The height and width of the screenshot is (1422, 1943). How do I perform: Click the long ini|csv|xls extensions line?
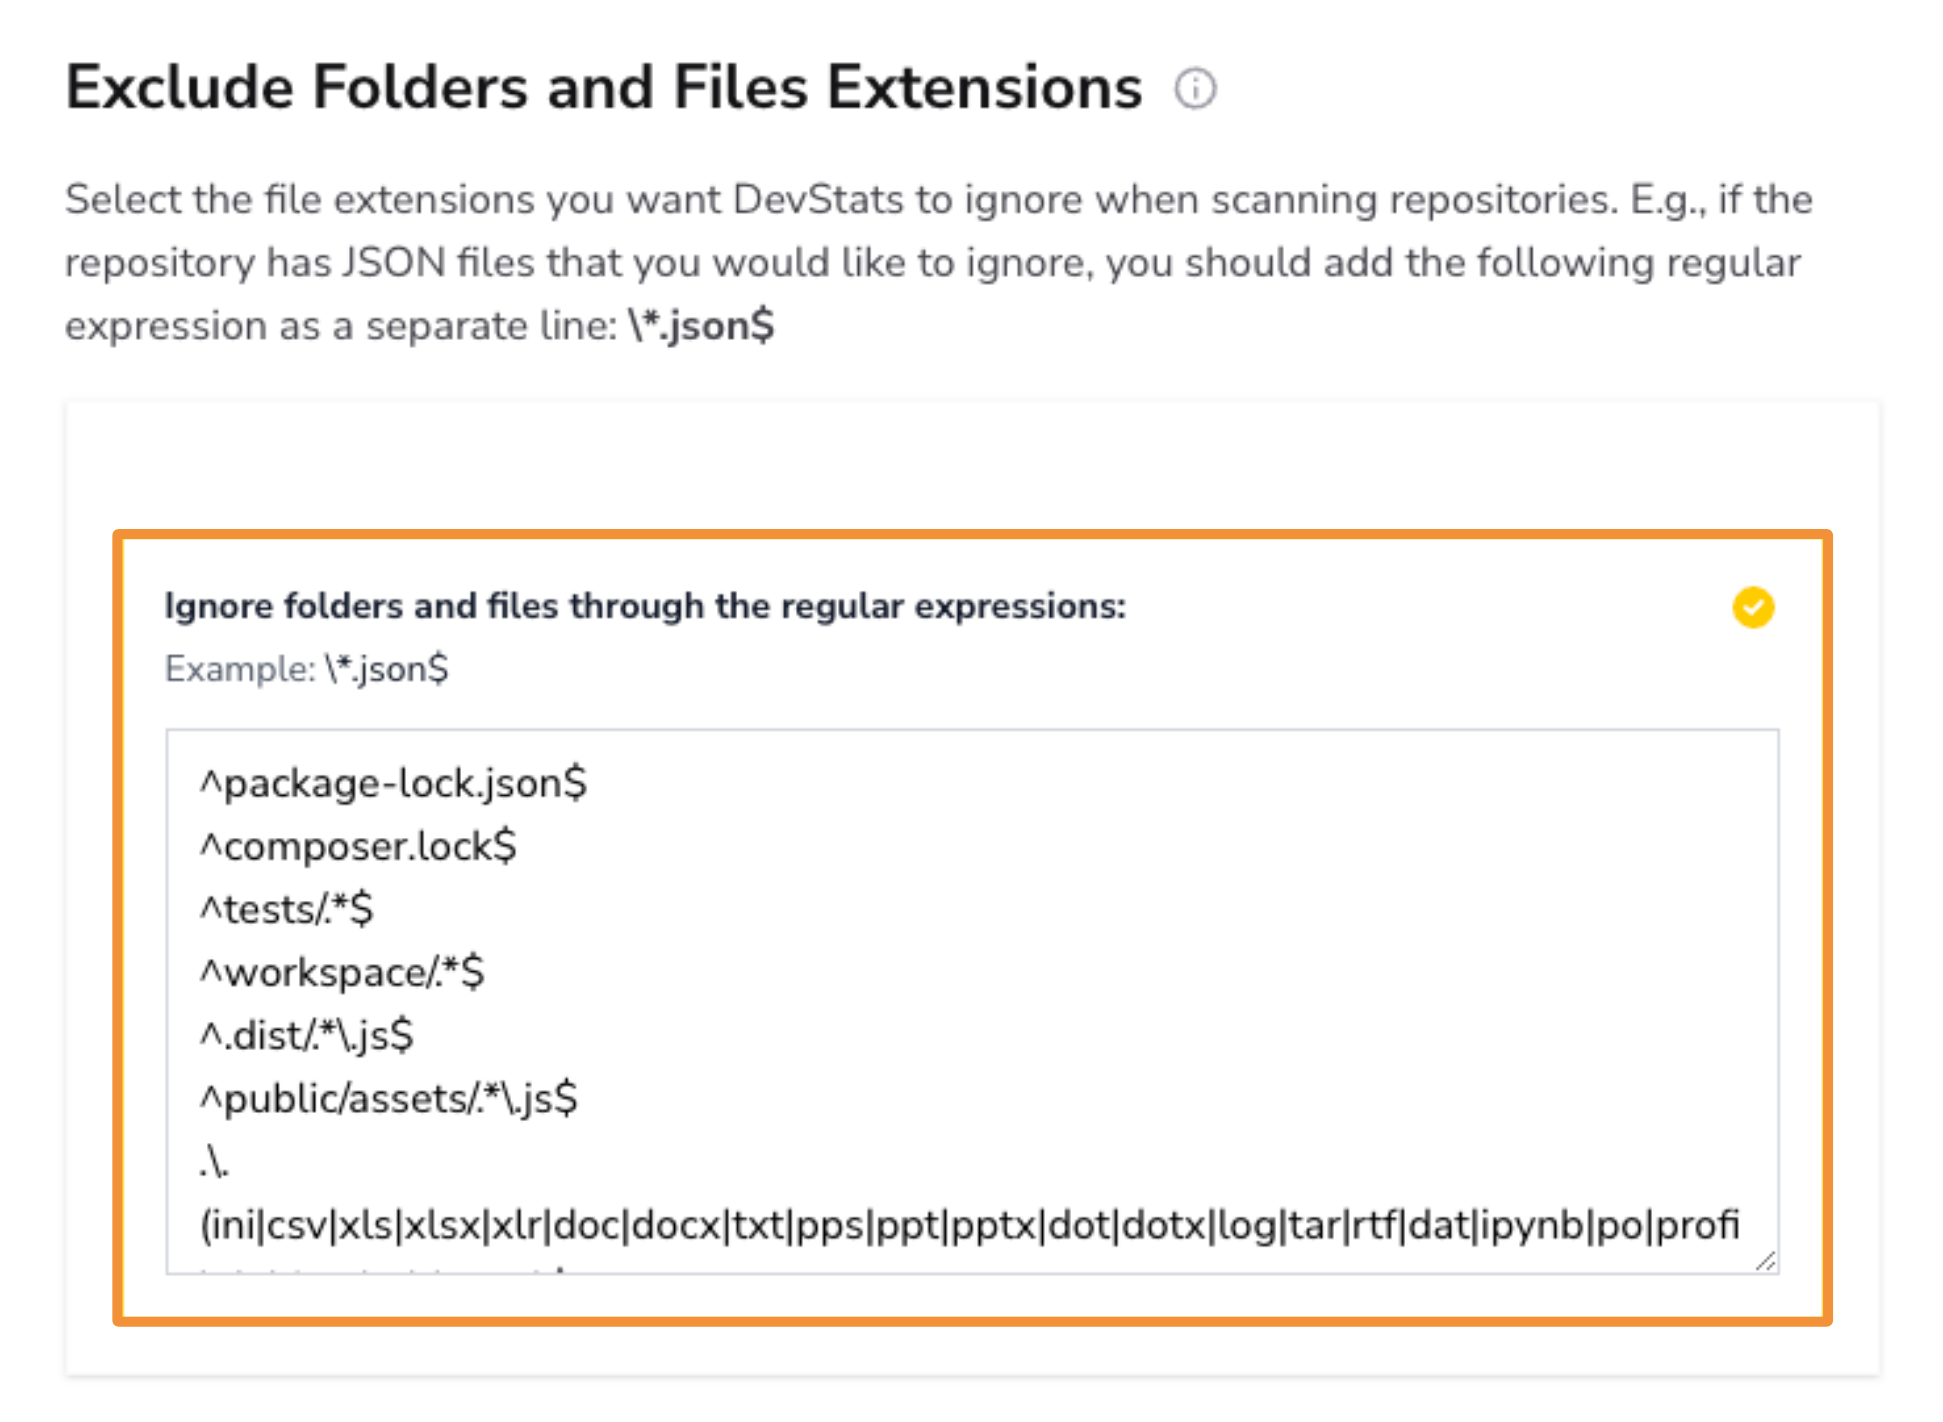pyautogui.click(x=970, y=1224)
